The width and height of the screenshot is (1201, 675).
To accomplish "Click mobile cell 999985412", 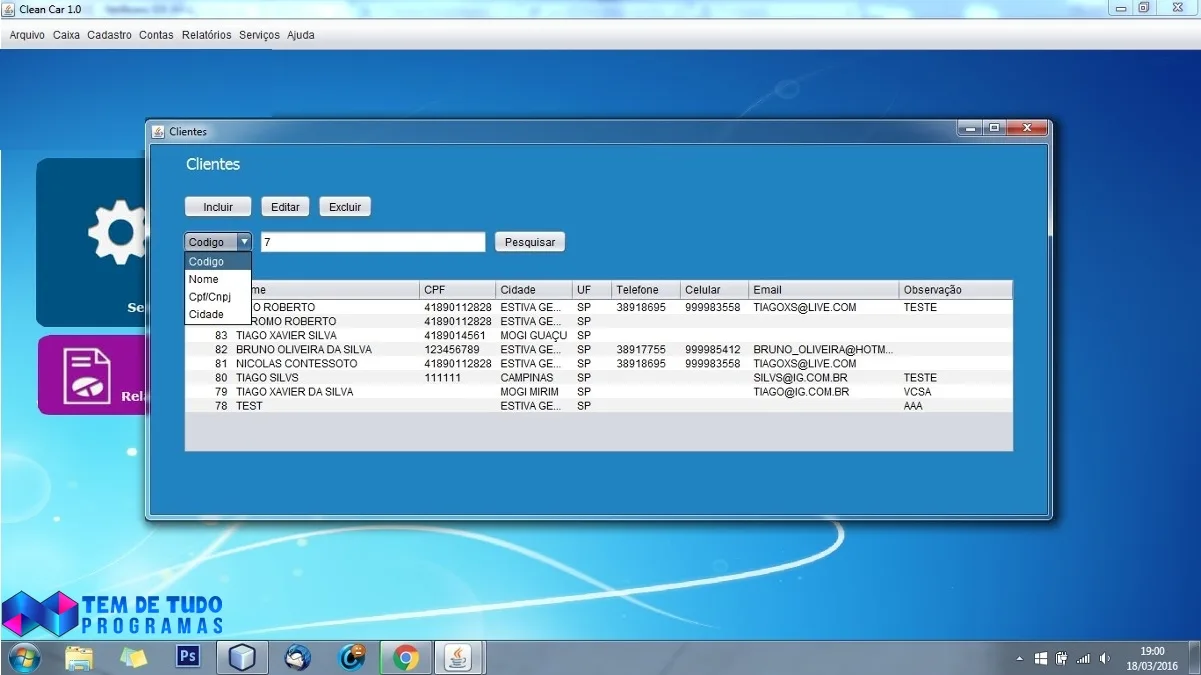I will 714,350.
